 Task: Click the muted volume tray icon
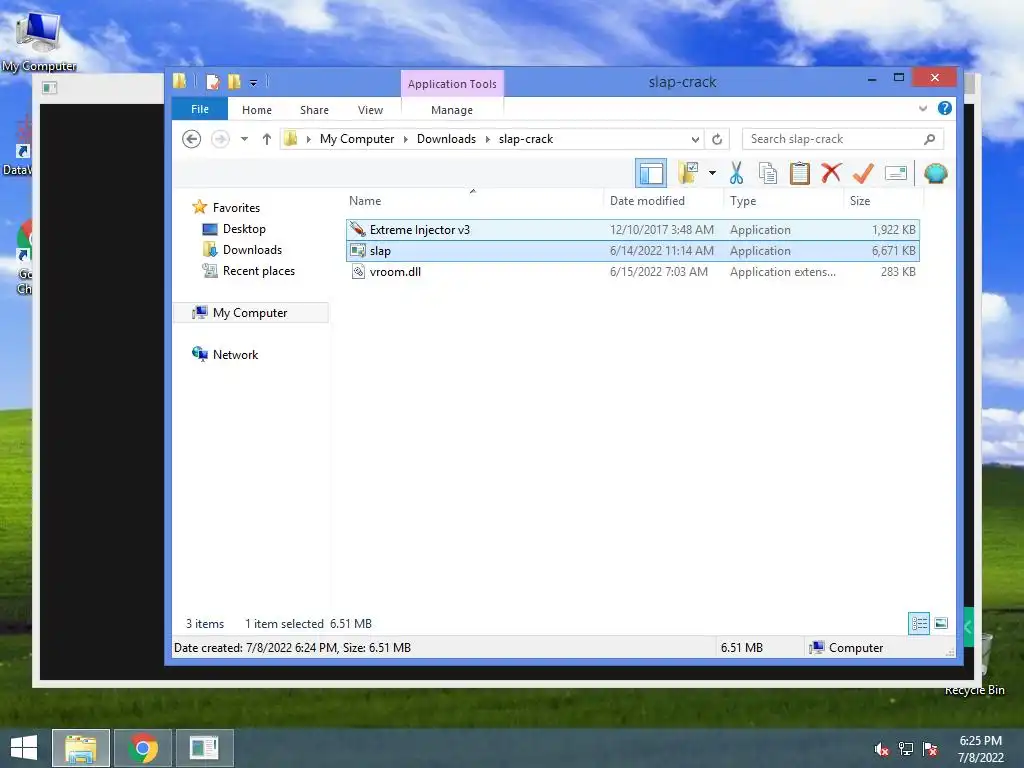tap(882, 749)
